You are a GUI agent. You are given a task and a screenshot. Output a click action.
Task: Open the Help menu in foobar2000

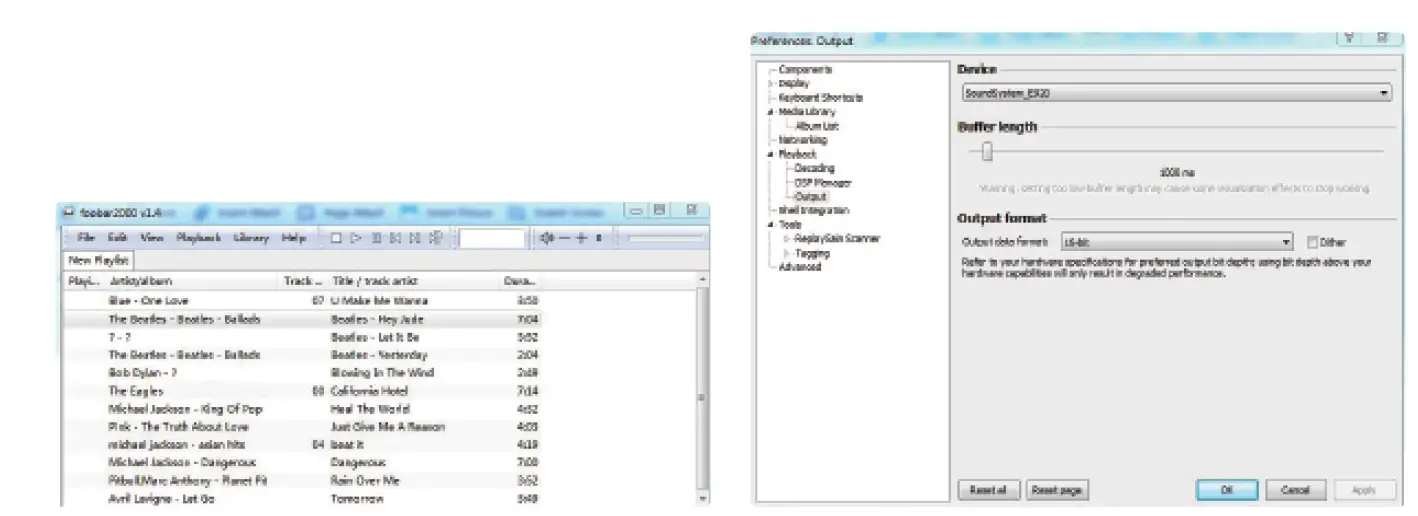coord(294,238)
